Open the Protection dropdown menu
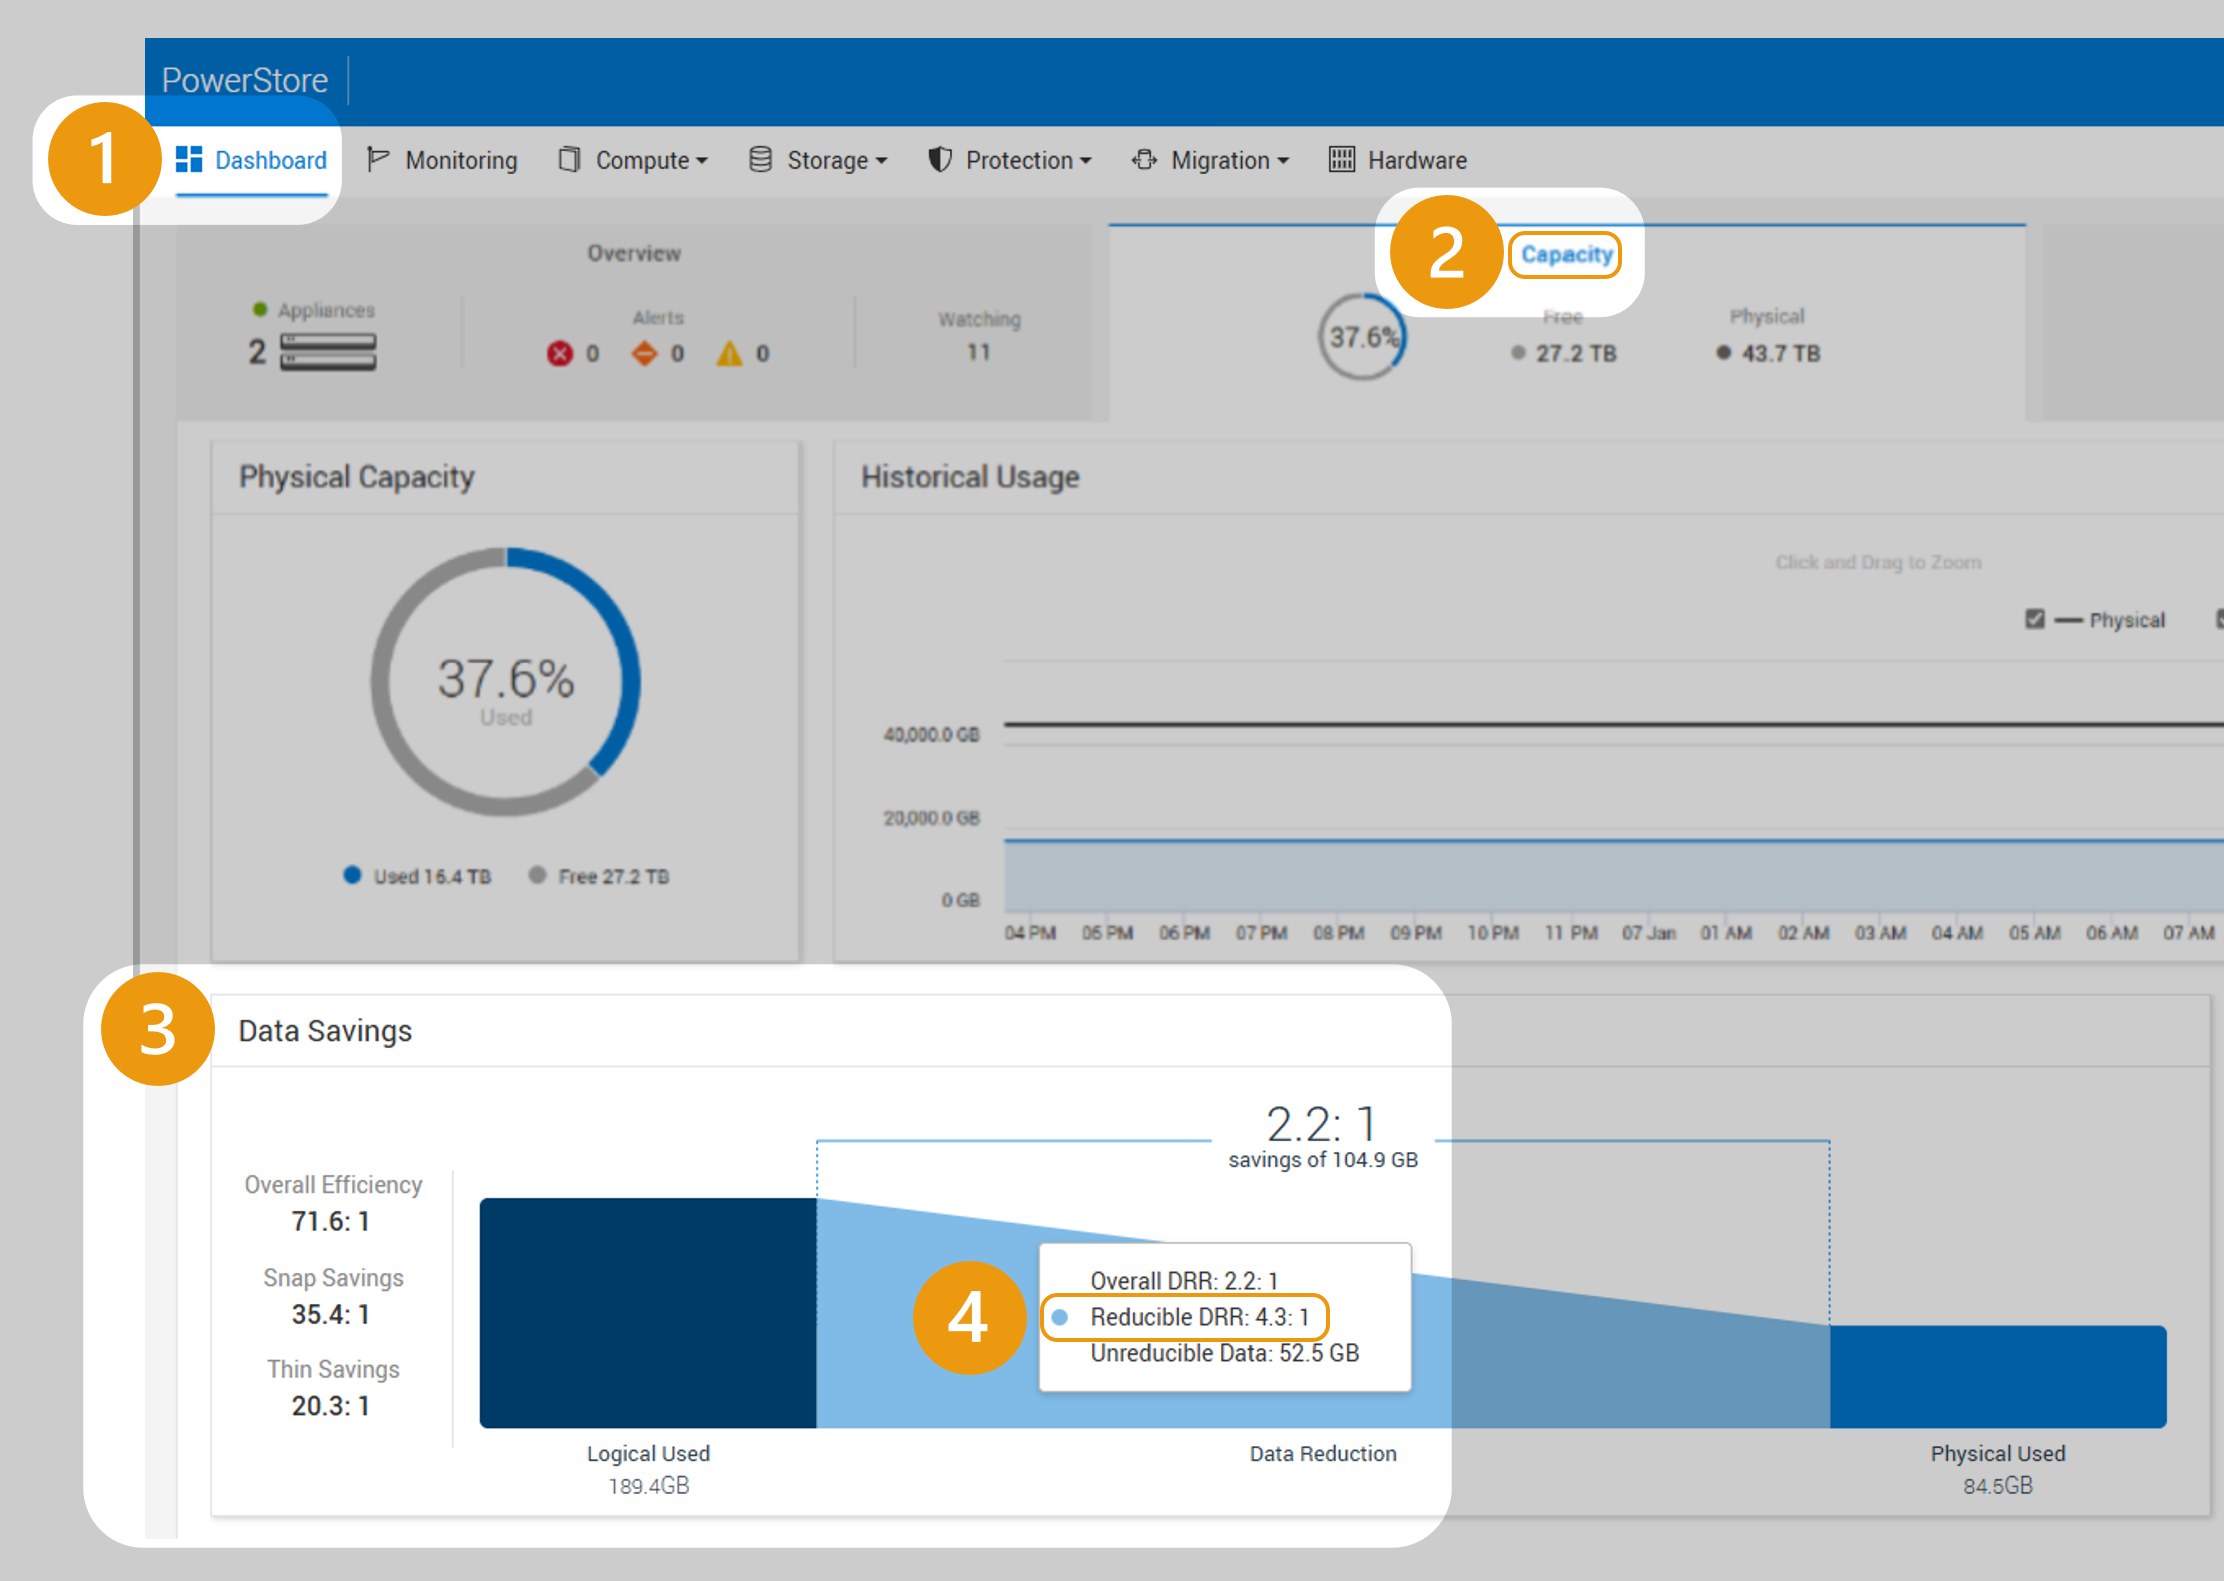Image resolution: width=2224 pixels, height=1581 pixels. click(1018, 160)
